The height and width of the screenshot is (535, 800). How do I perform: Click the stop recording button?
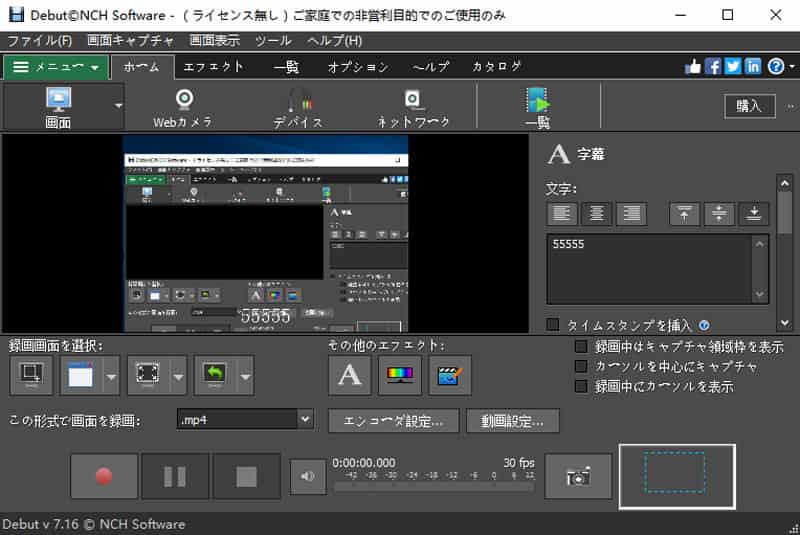pyautogui.click(x=246, y=476)
